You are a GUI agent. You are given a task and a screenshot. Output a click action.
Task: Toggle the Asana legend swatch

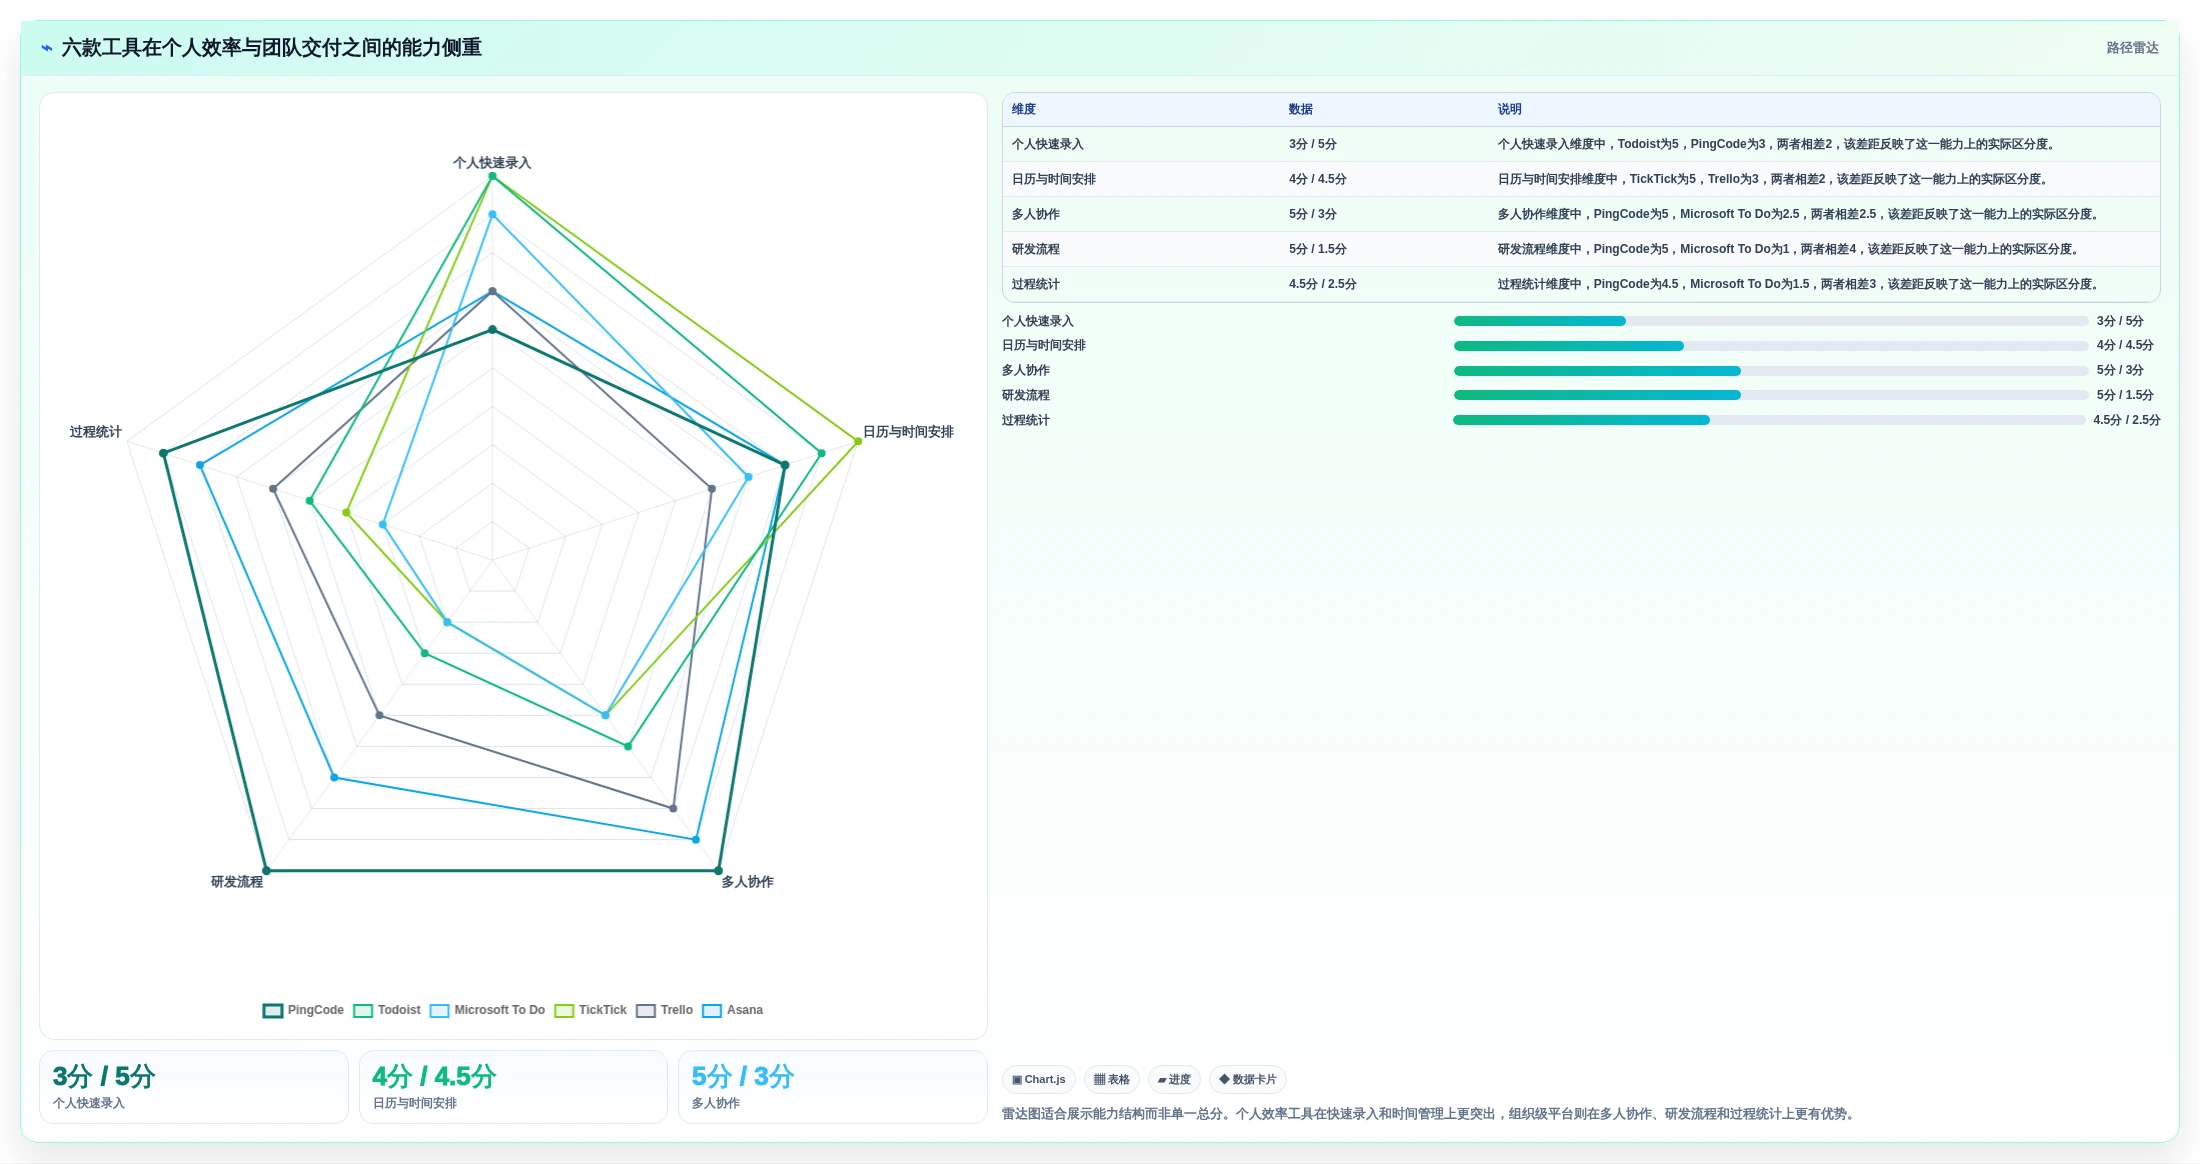coord(712,1011)
